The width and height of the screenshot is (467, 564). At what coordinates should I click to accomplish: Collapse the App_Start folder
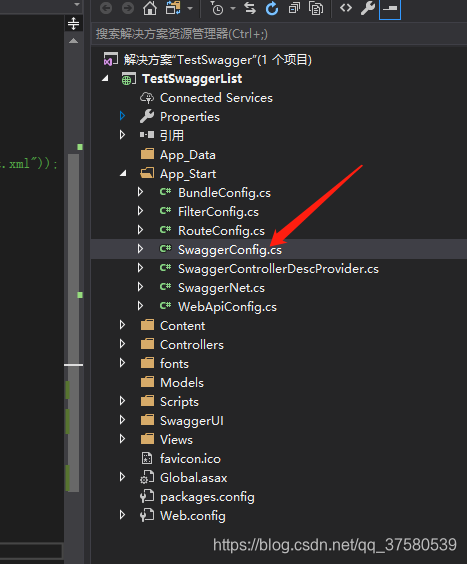(x=123, y=174)
